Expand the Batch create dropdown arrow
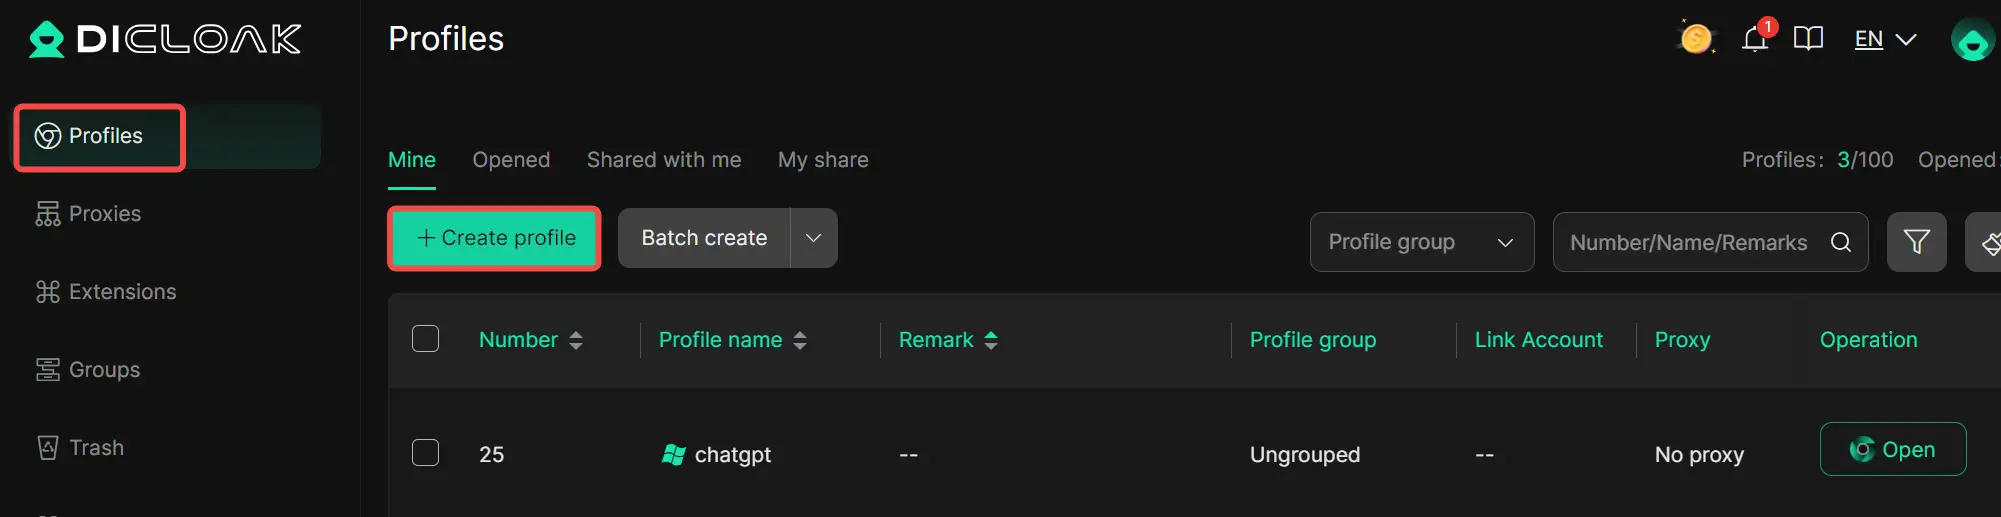Screen dimensions: 2001x517 (813, 238)
